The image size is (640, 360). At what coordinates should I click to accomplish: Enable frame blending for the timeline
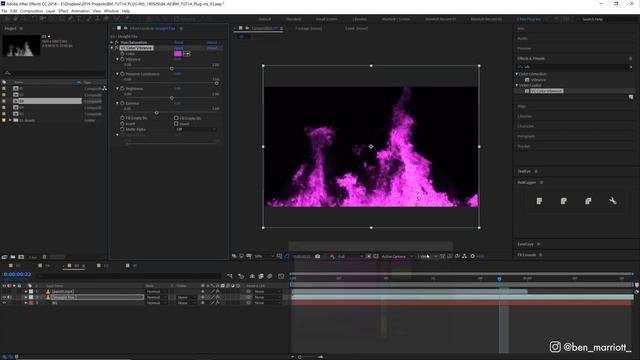click(261, 276)
